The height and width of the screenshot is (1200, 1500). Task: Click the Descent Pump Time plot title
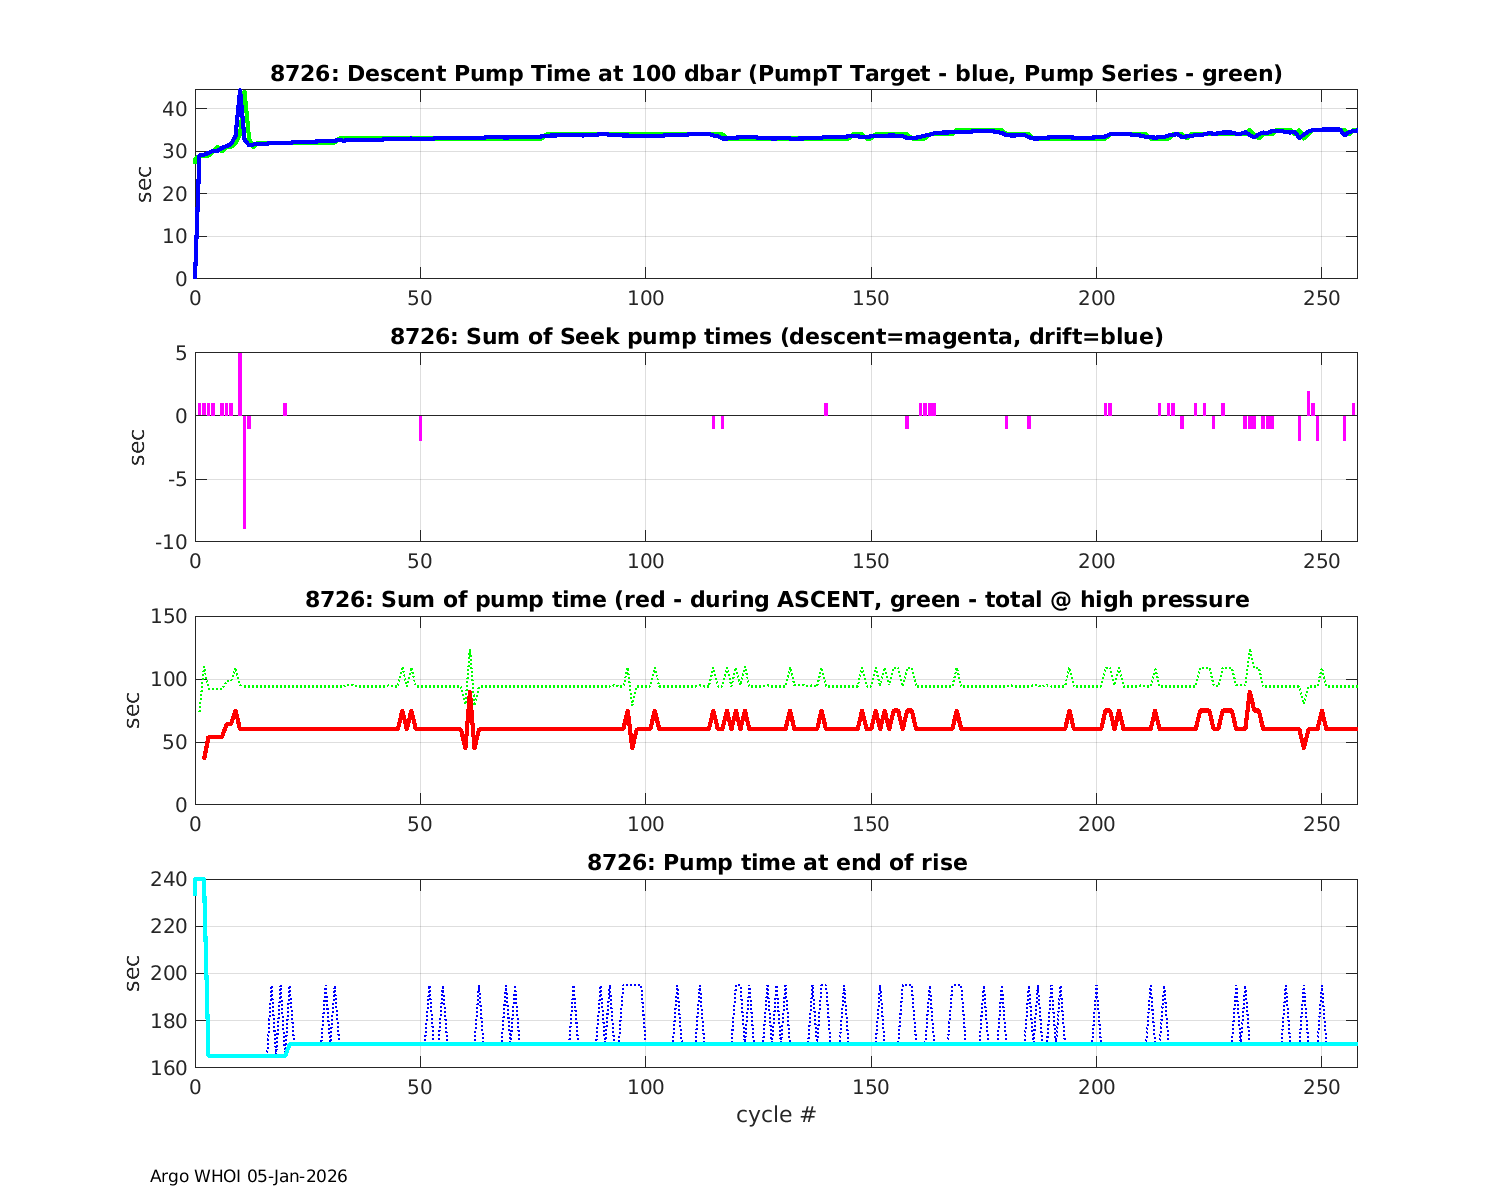(776, 74)
